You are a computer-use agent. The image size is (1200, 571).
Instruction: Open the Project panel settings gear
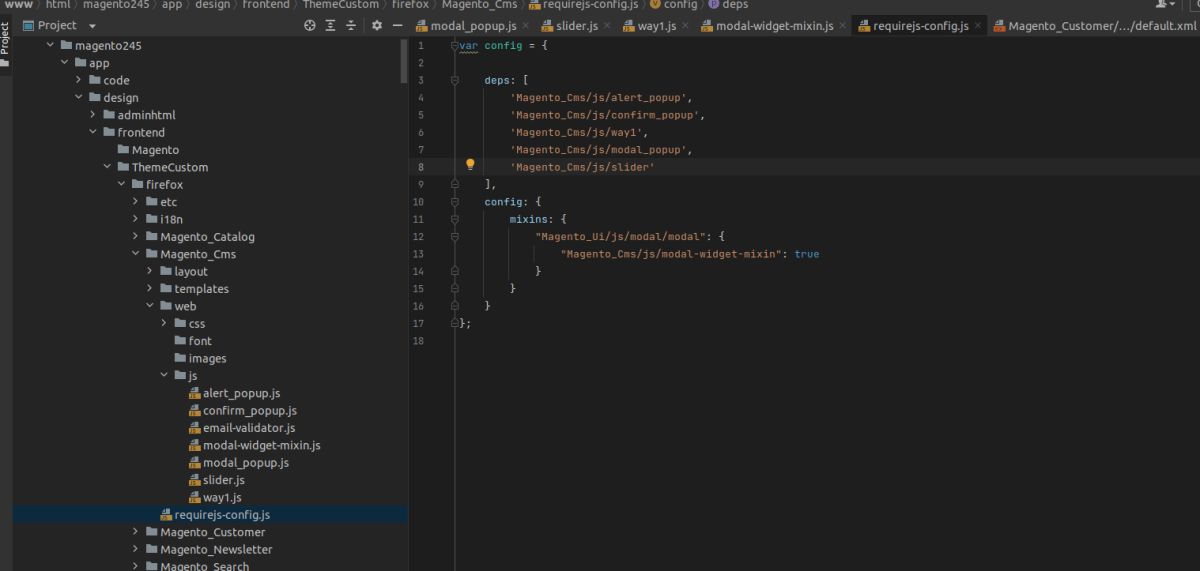click(x=377, y=25)
